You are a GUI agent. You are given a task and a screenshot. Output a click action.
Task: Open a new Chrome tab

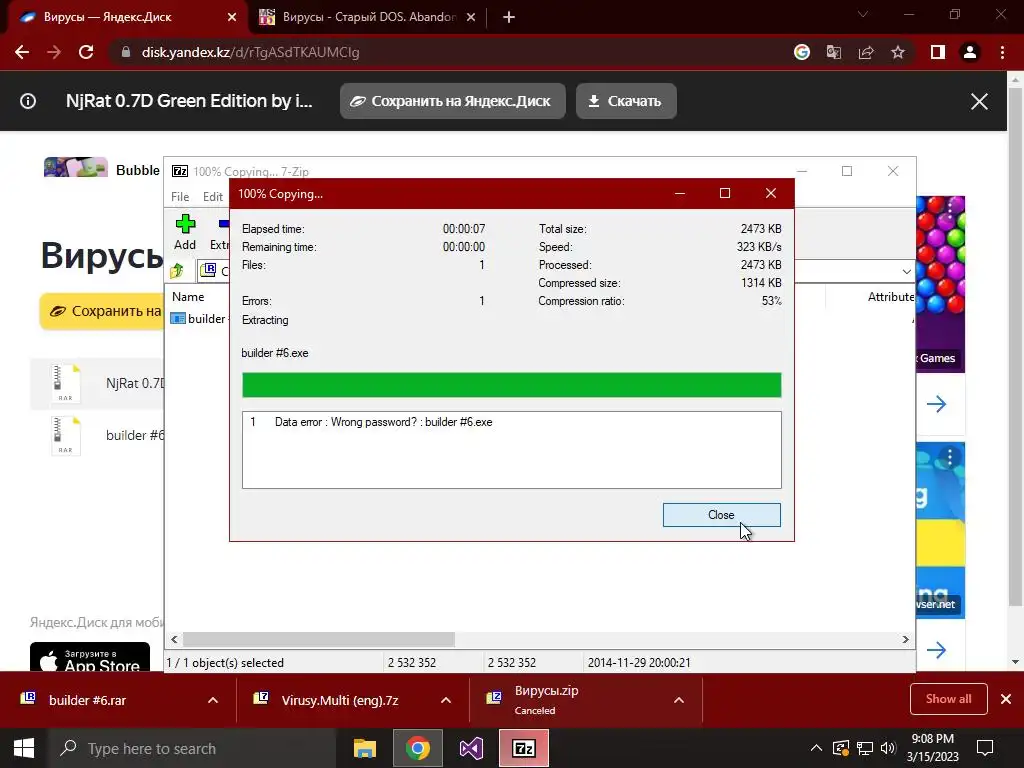pos(509,17)
